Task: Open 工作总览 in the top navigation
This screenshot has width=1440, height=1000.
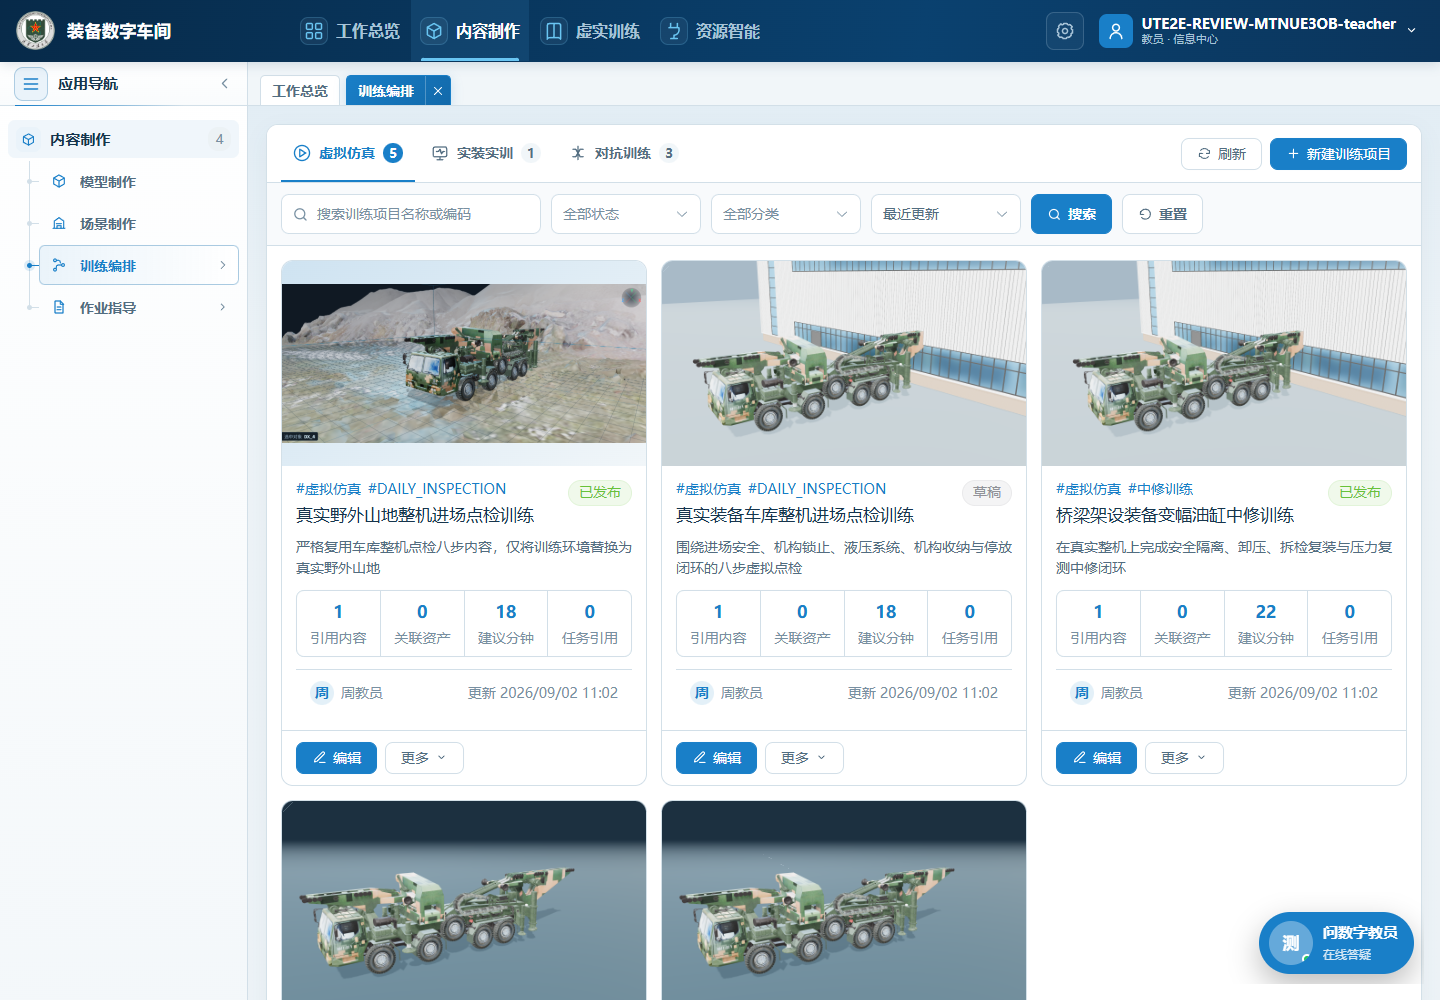Action: click(351, 31)
